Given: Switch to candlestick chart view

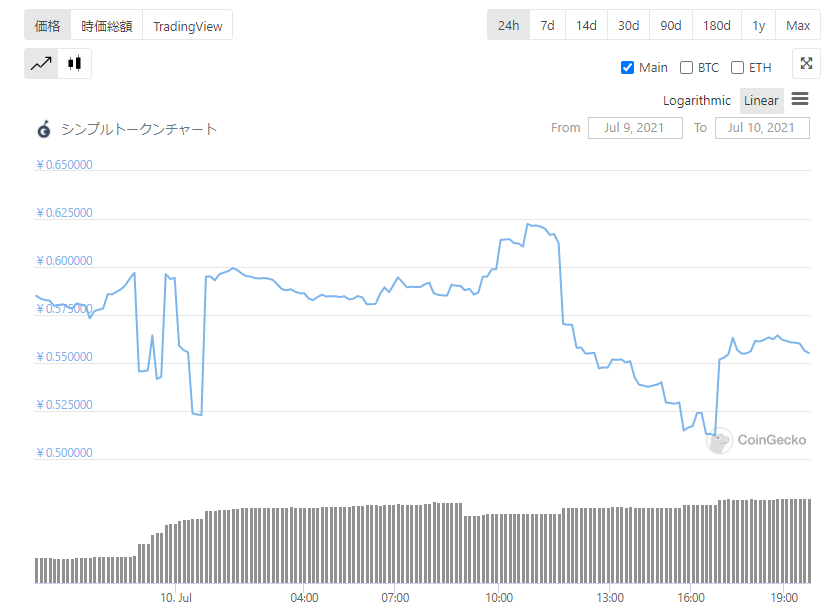Looking at the screenshot, I should [75, 64].
